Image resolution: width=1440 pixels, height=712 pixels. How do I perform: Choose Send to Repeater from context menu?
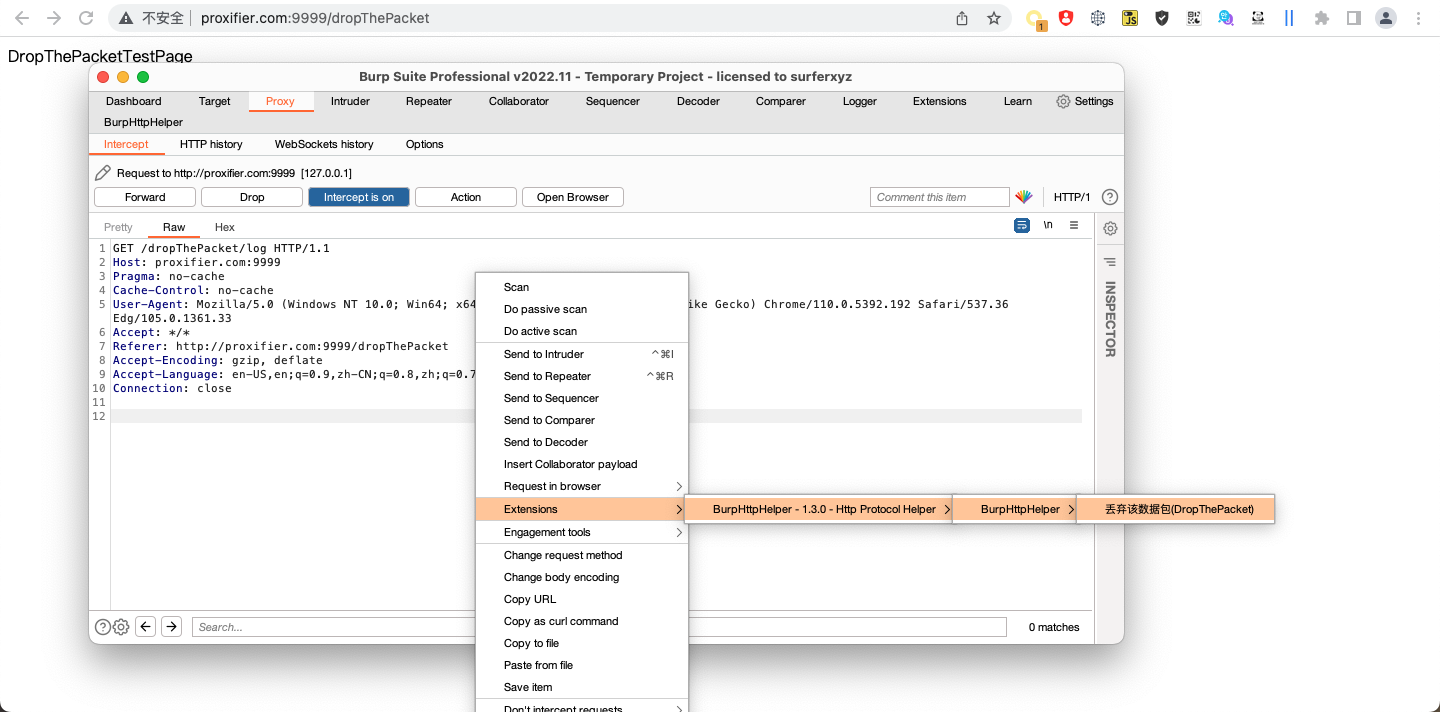click(x=582, y=376)
